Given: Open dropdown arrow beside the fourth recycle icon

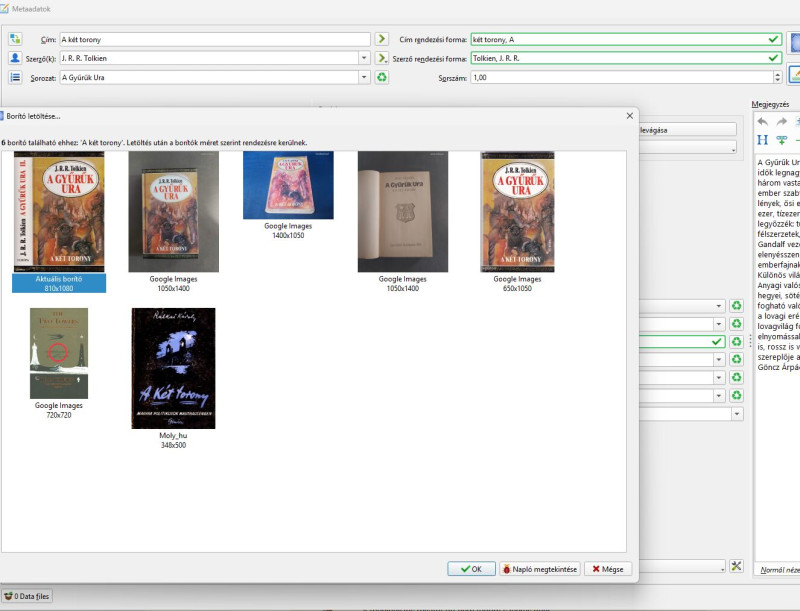Looking at the screenshot, I should tap(718, 360).
